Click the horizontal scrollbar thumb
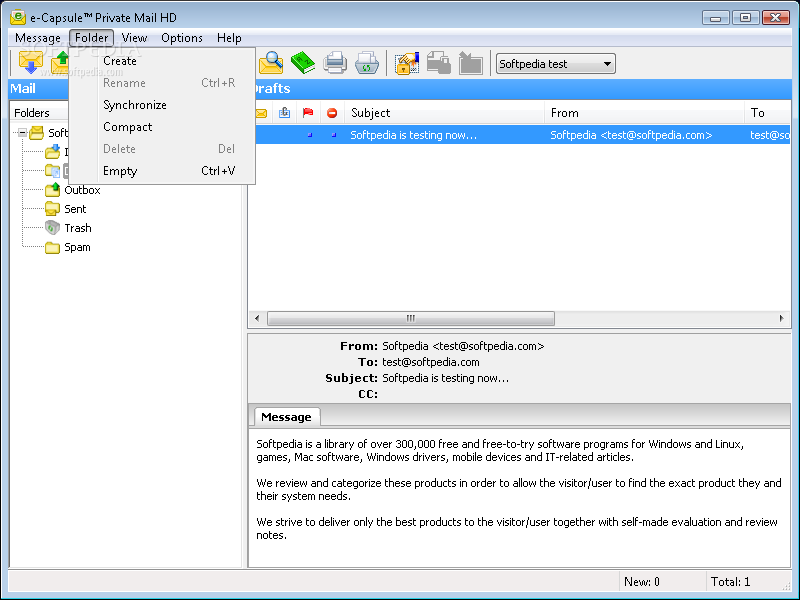This screenshot has height=600, width=800. tap(411, 318)
